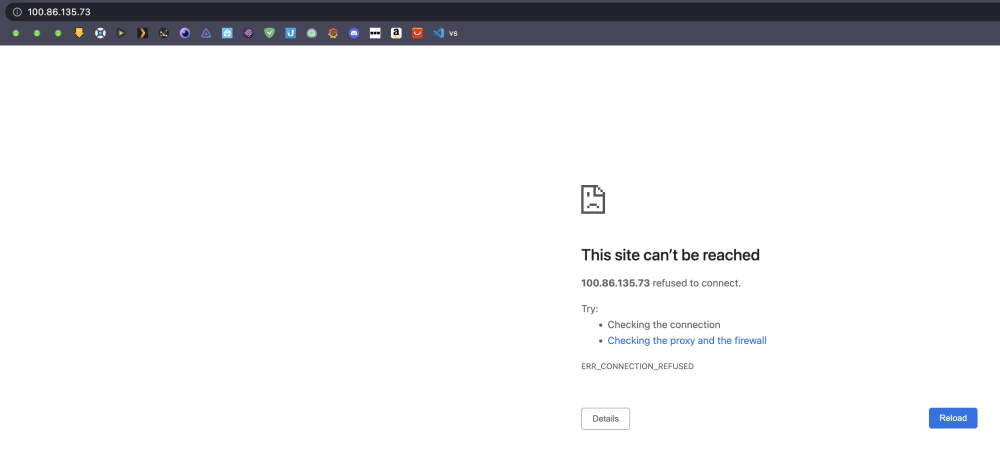
Task: Click the '100.86.135.73 refused to connect' message
Action: click(661, 283)
